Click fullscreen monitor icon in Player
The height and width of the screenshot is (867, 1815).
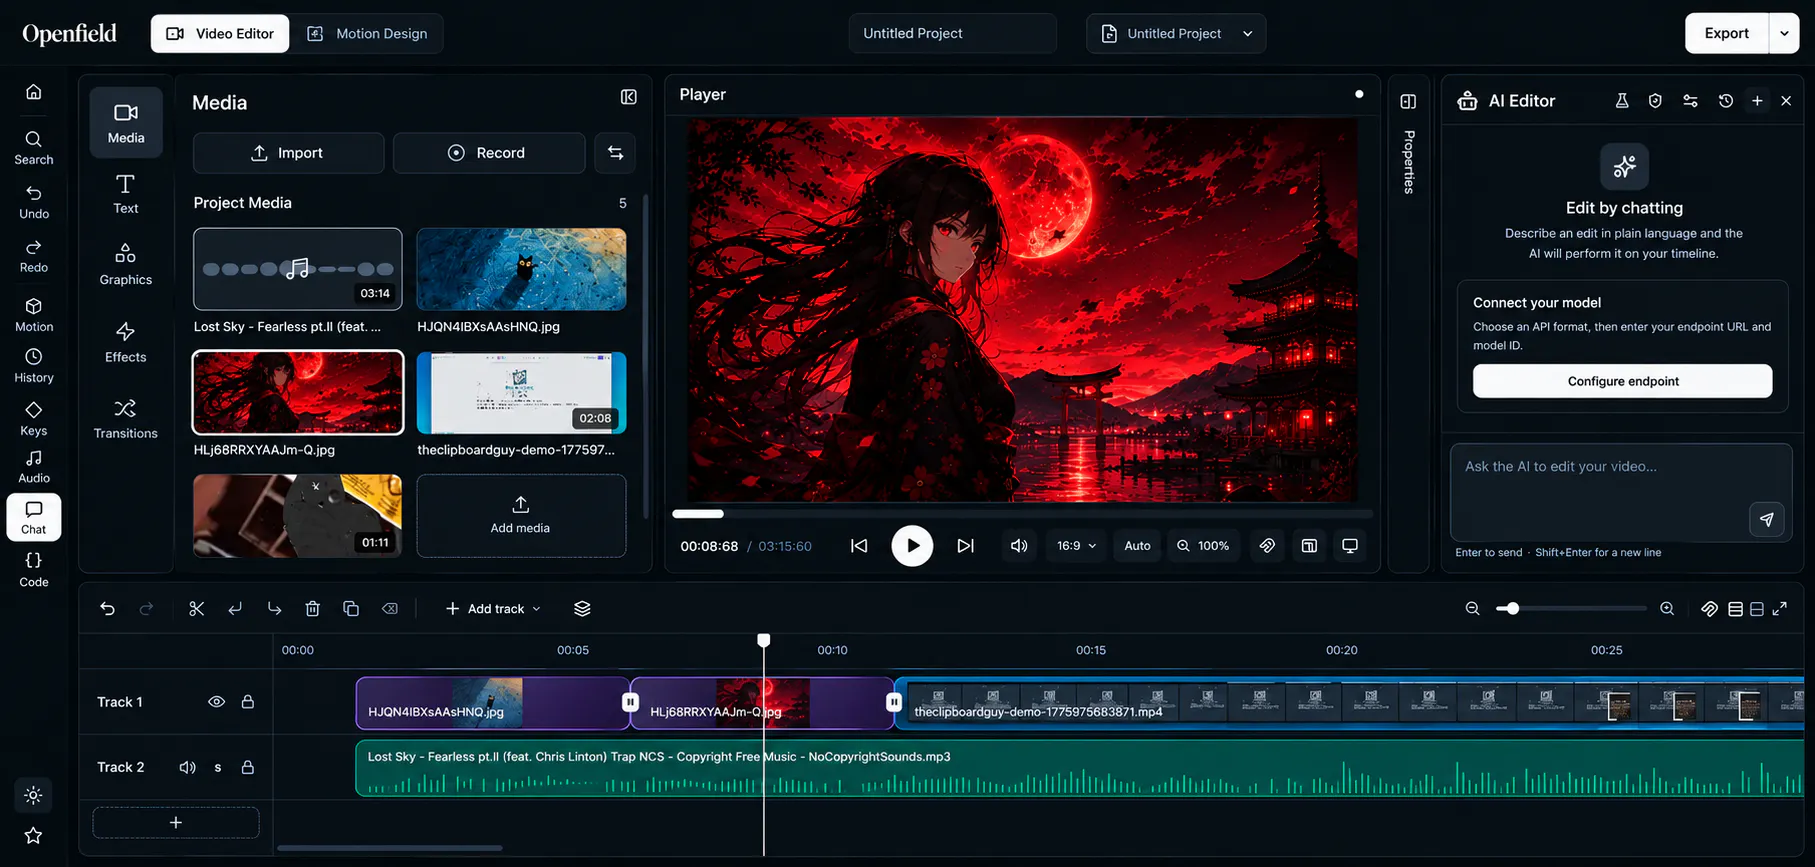tap(1350, 546)
